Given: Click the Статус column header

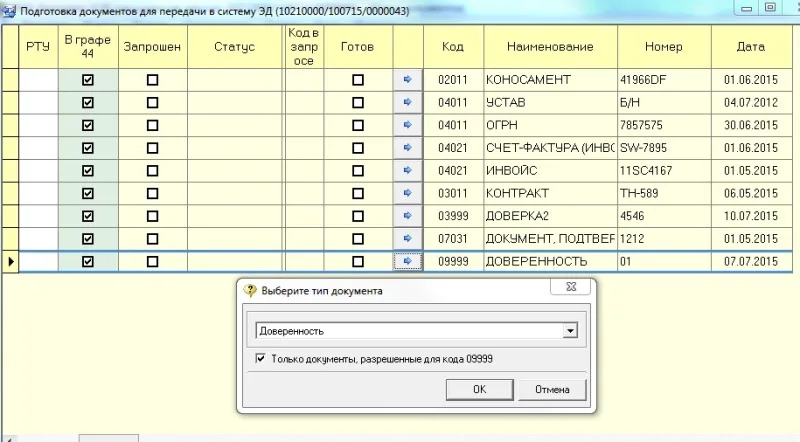Looking at the screenshot, I should pos(235,47).
